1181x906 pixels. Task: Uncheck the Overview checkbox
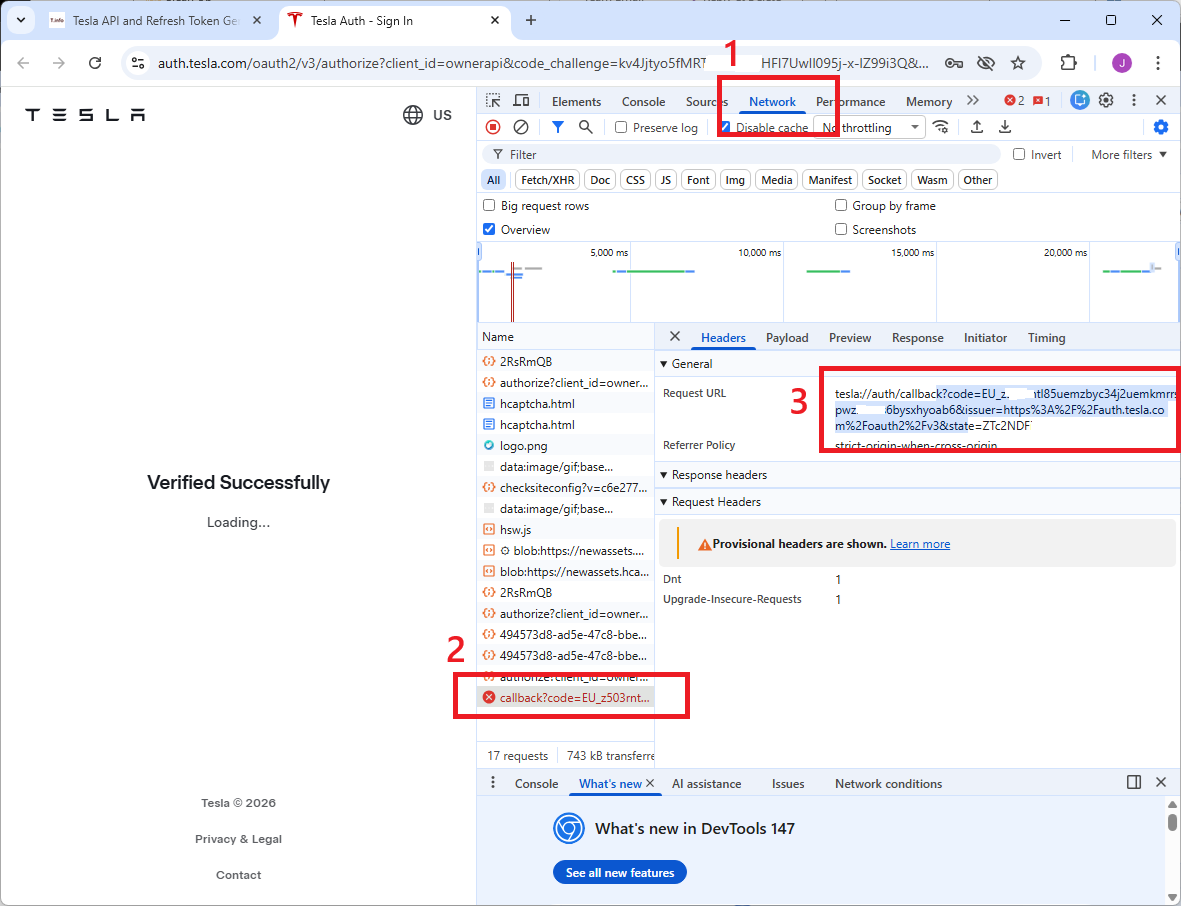(x=489, y=230)
